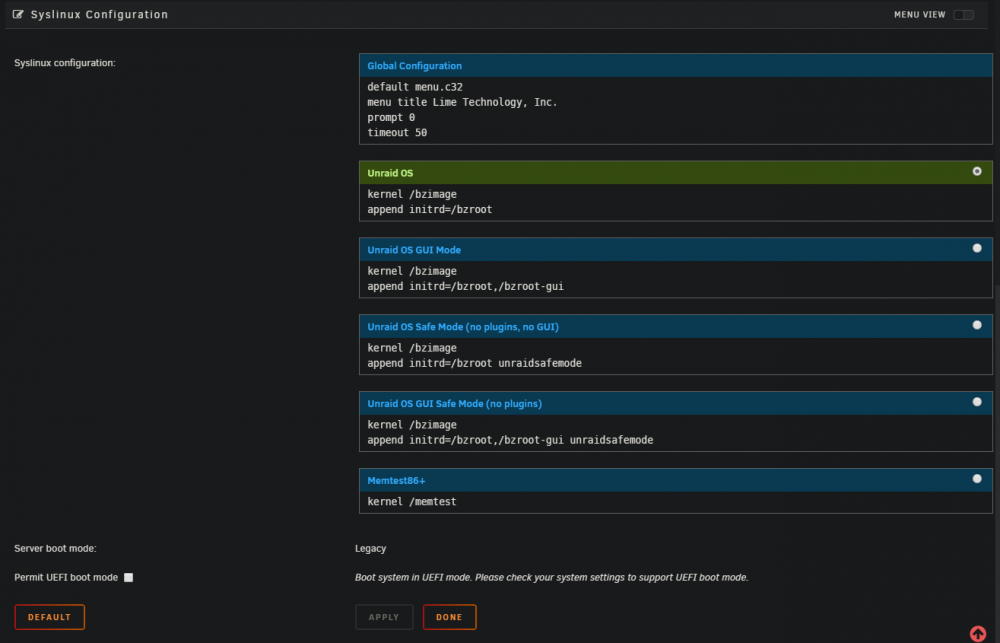Select Unraid OS GUI Mode radio button

click(976, 248)
